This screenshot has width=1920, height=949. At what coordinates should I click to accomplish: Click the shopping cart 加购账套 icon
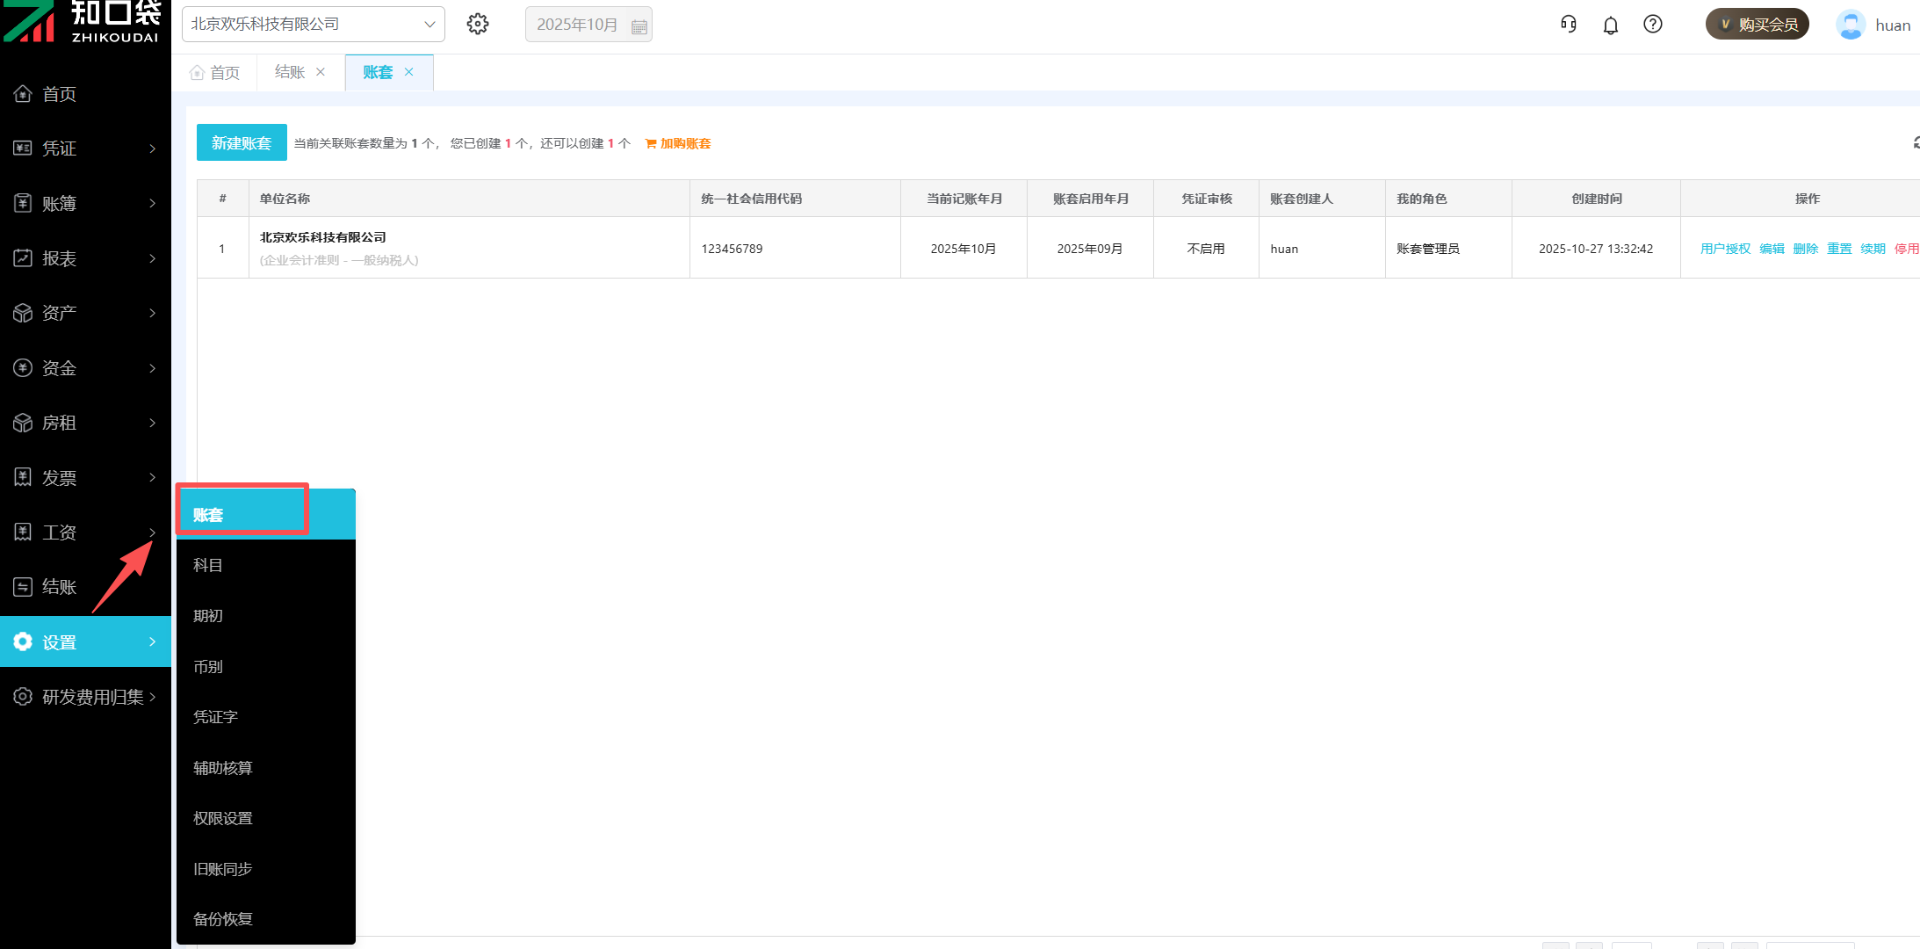click(x=651, y=144)
